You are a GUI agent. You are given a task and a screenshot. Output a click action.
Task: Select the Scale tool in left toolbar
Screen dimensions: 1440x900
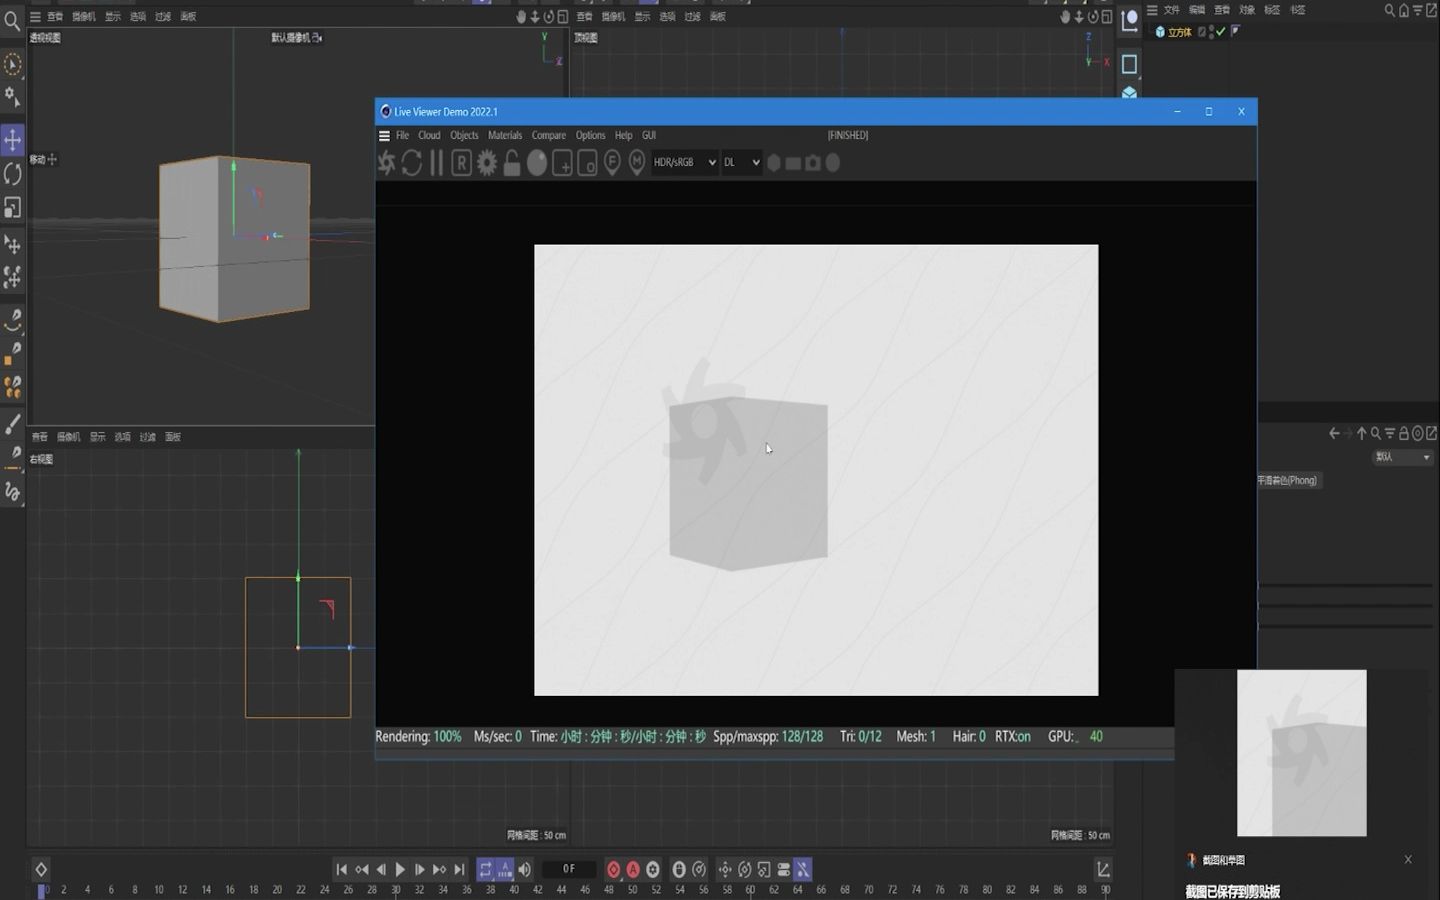click(12, 208)
